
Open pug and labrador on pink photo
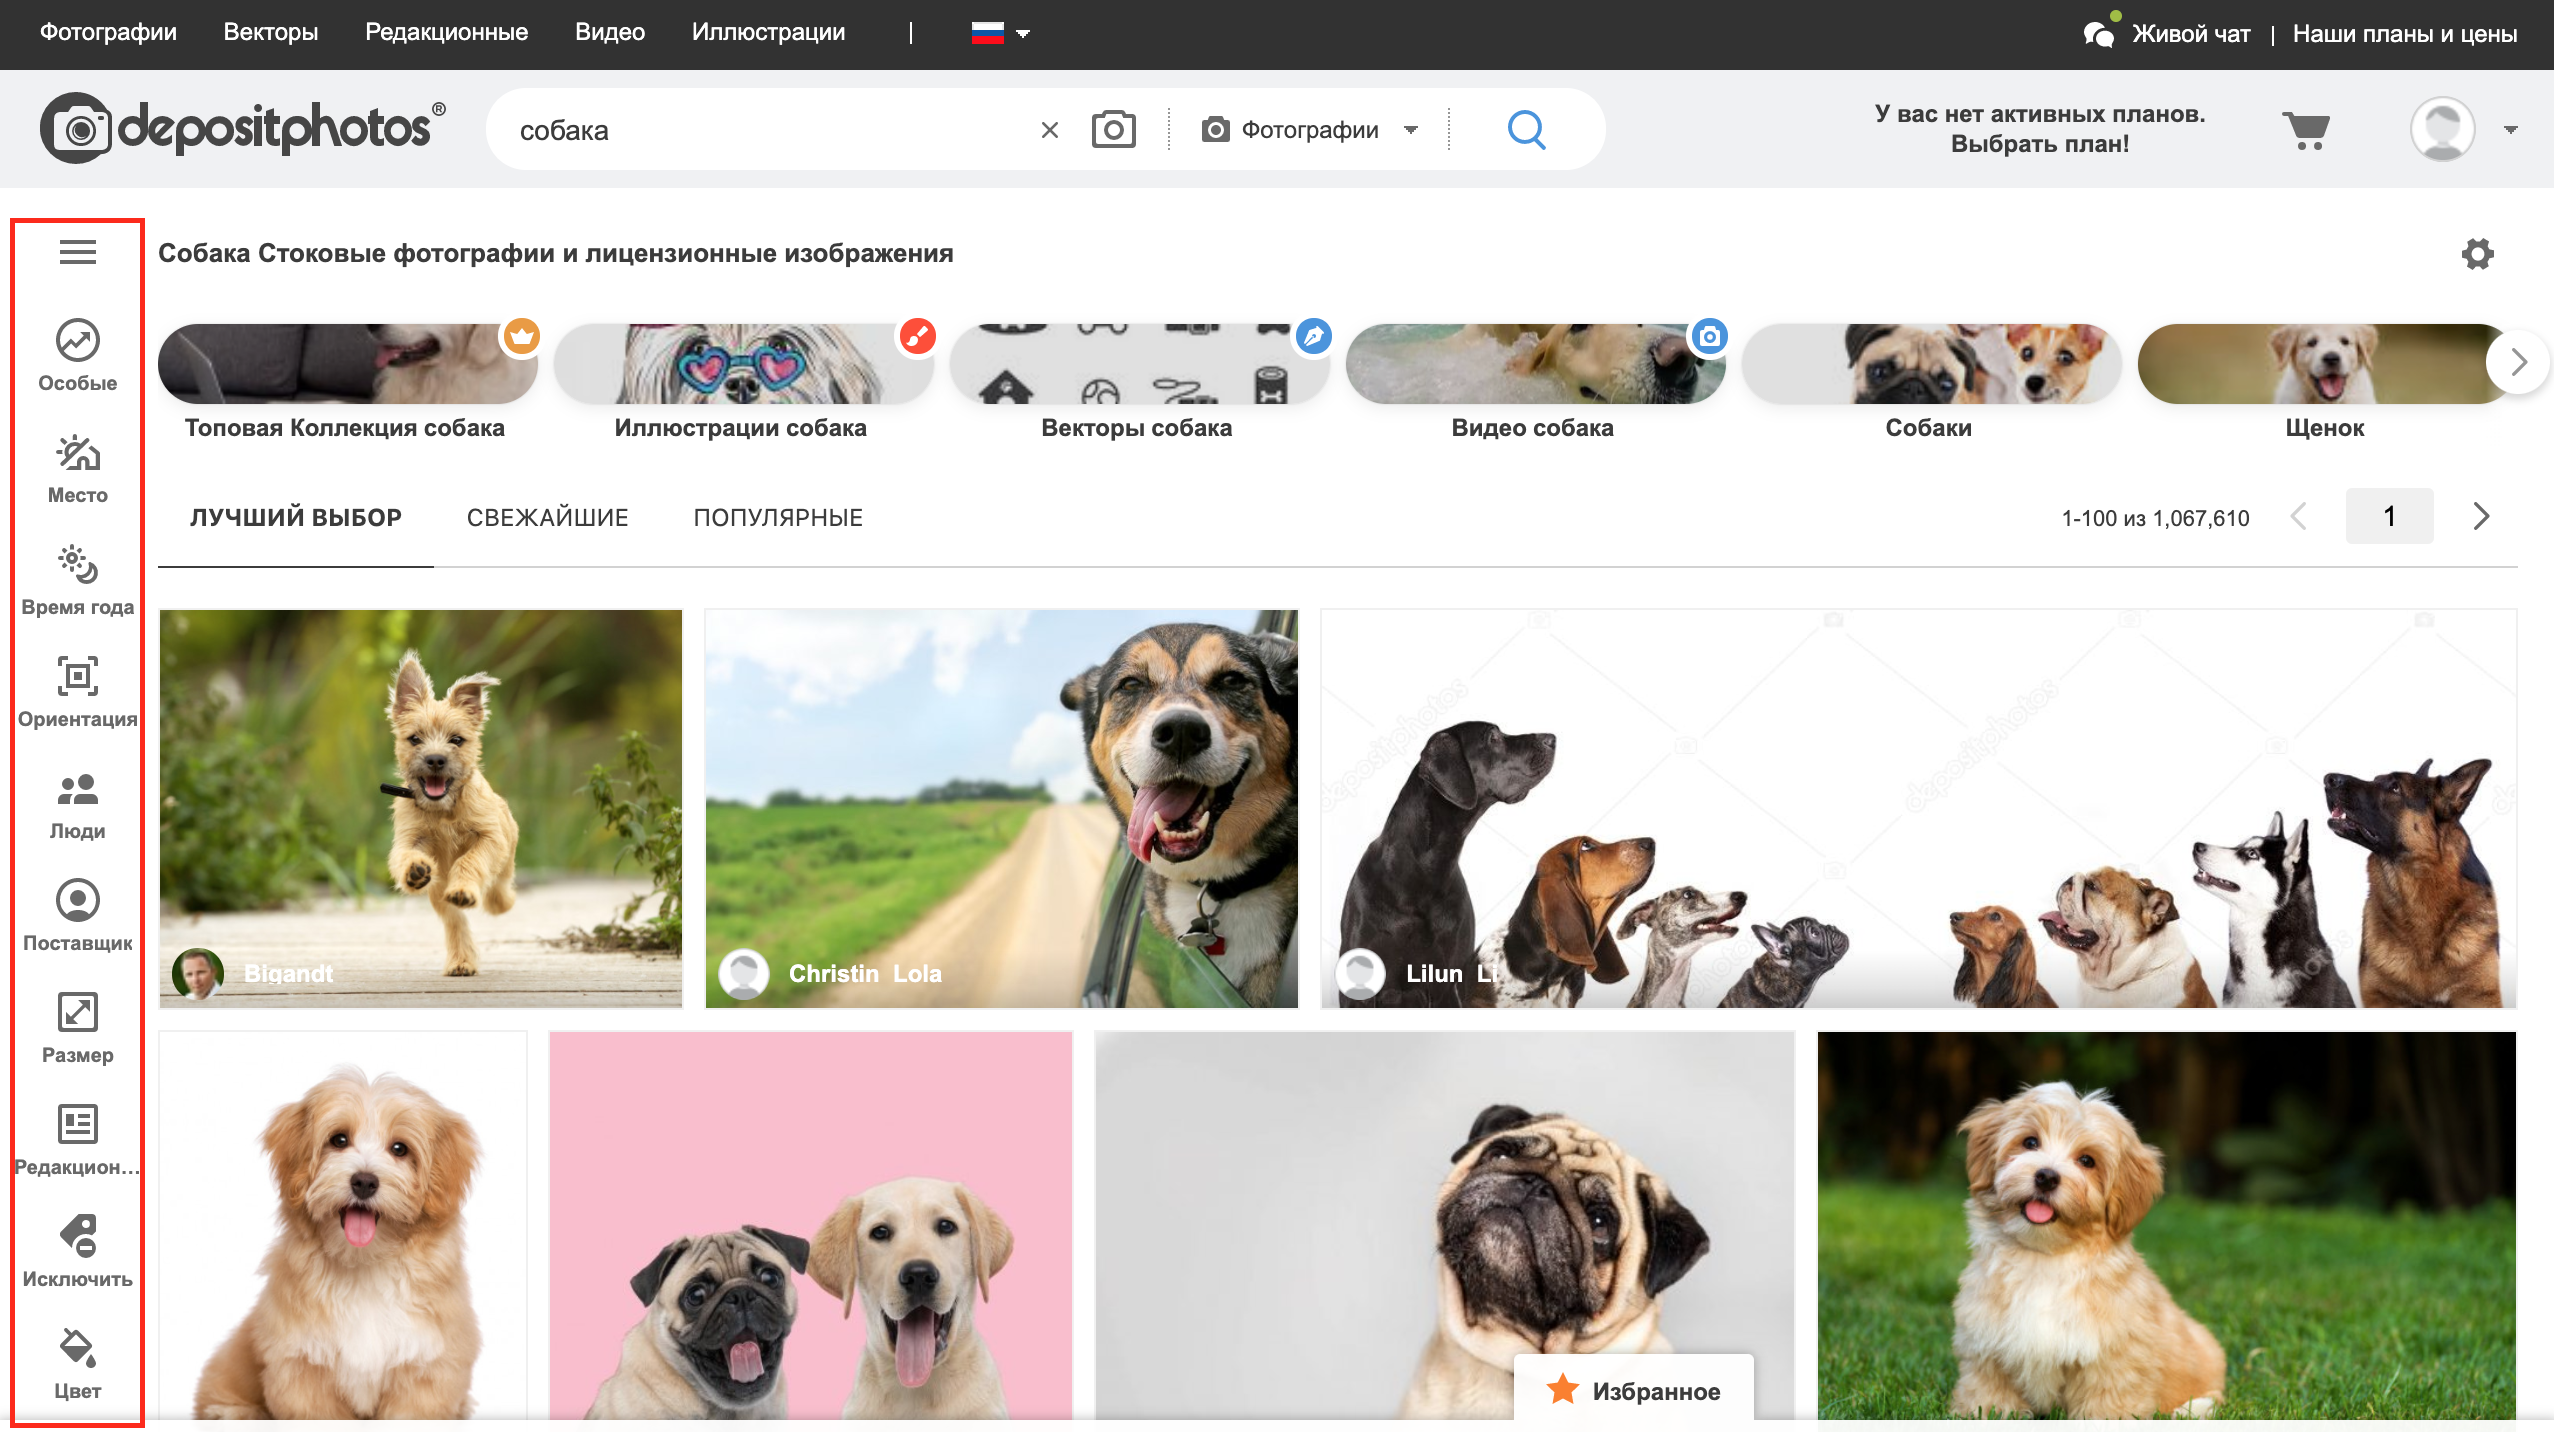click(x=811, y=1226)
